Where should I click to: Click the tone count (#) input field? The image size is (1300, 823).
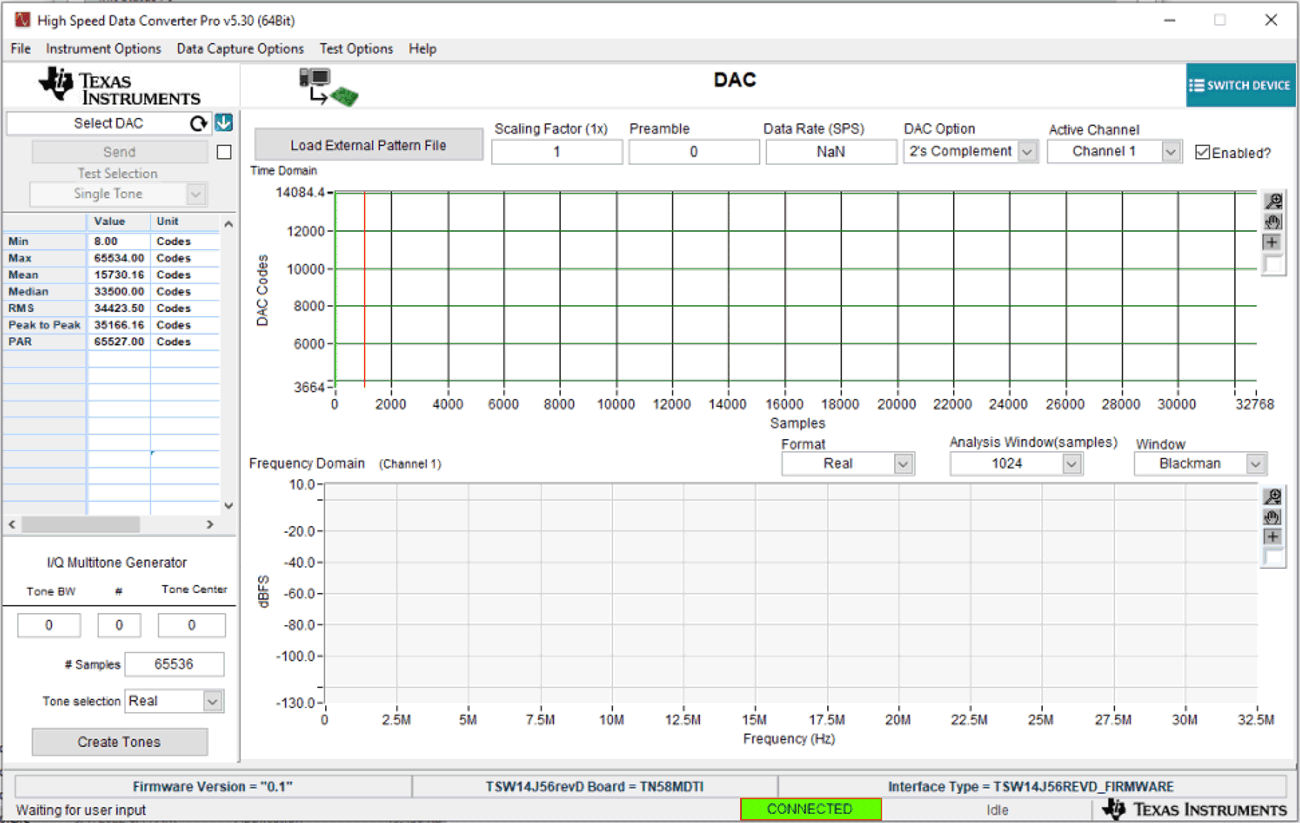coord(119,625)
